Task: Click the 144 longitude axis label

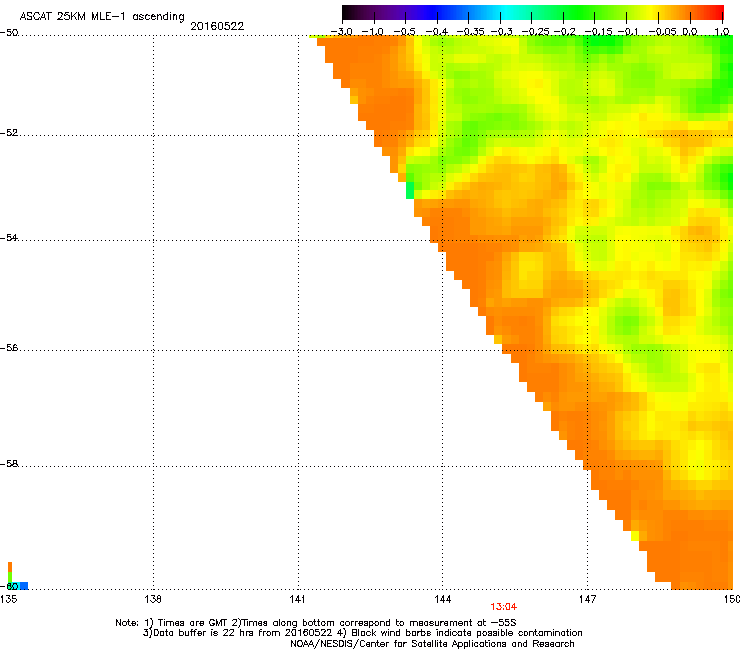Action: pos(442,599)
